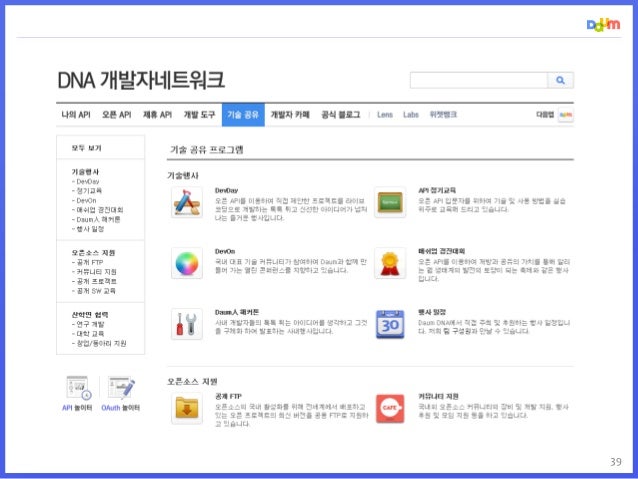
Task: Click the API 정기교육 card title
Action: click(x=437, y=190)
